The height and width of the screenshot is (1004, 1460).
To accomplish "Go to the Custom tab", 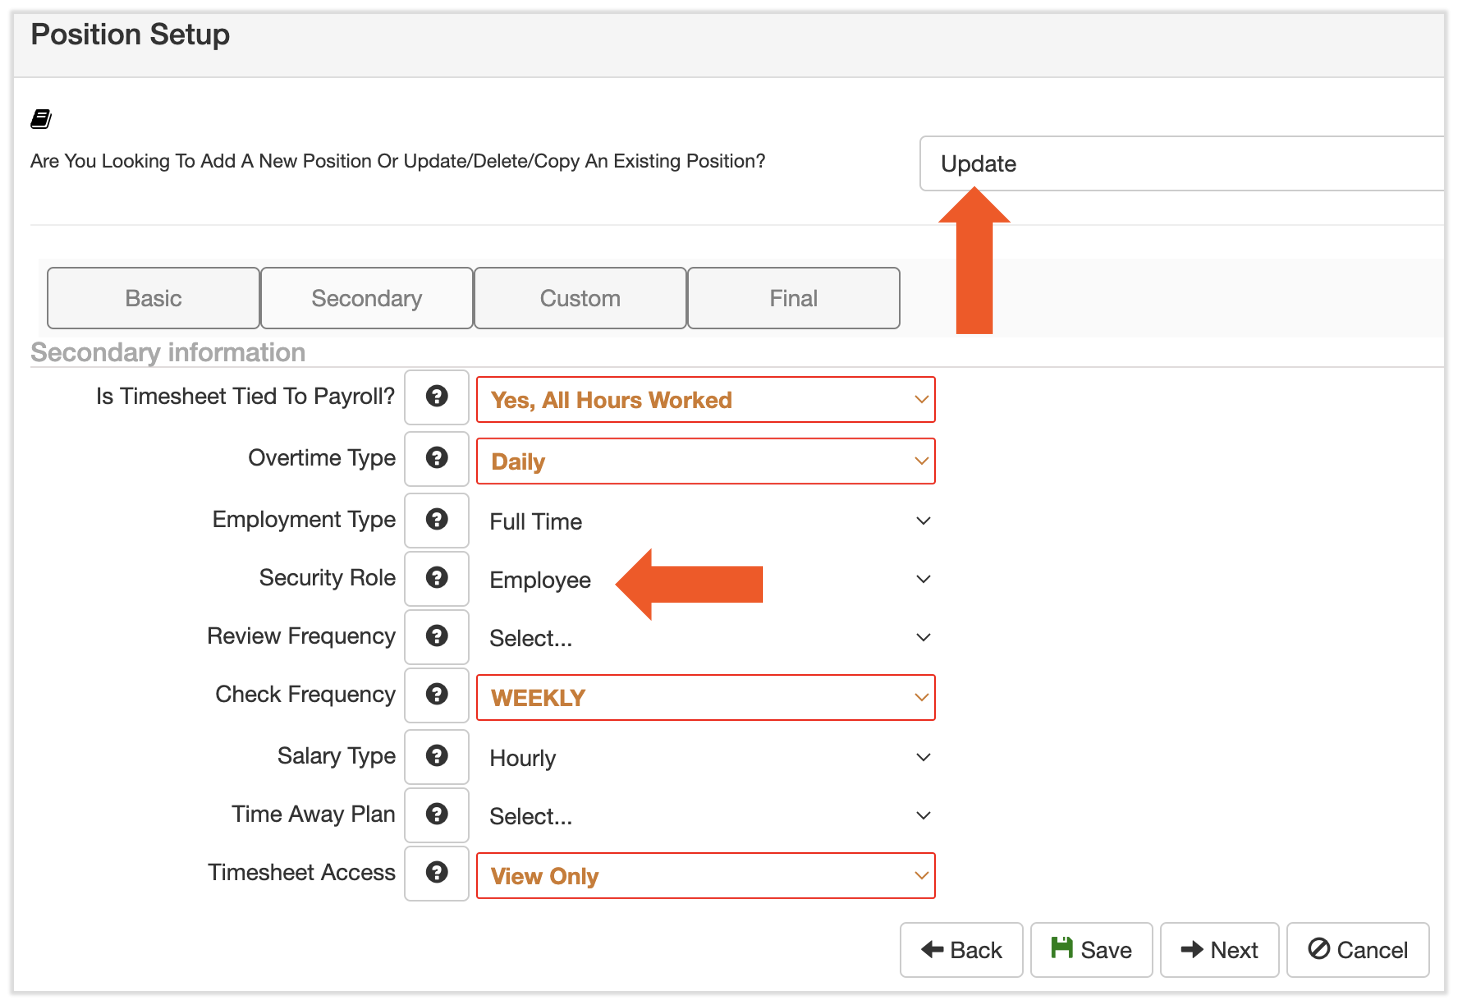I will point(580,298).
